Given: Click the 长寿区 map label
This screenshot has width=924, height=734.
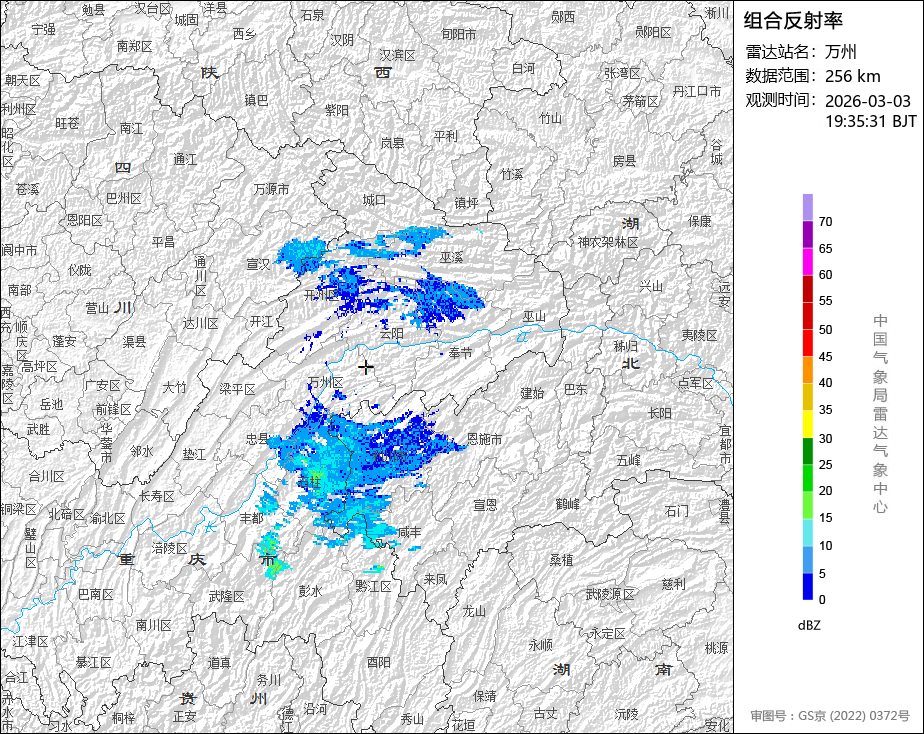Looking at the screenshot, I should (x=157, y=497).
